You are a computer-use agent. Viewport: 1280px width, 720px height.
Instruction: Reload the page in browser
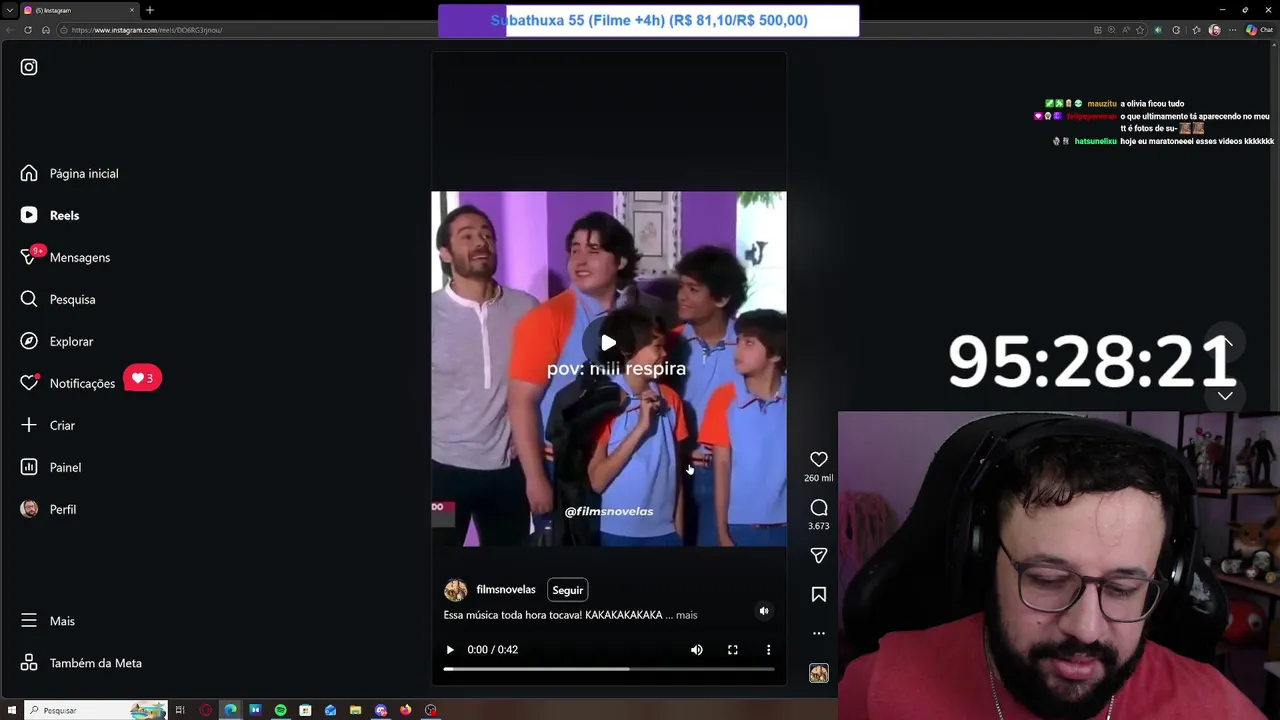[x=28, y=30]
